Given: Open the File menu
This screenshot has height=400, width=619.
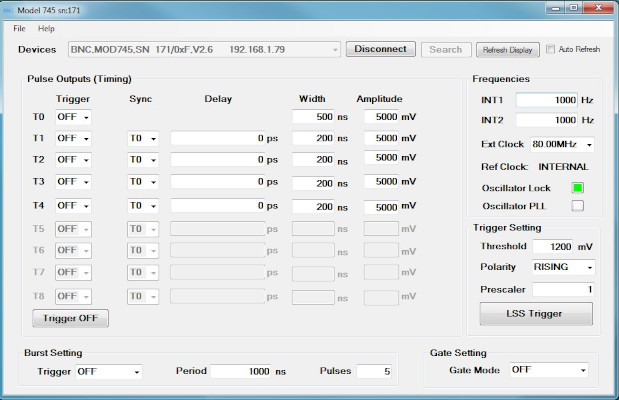Looking at the screenshot, I should 19,28.
